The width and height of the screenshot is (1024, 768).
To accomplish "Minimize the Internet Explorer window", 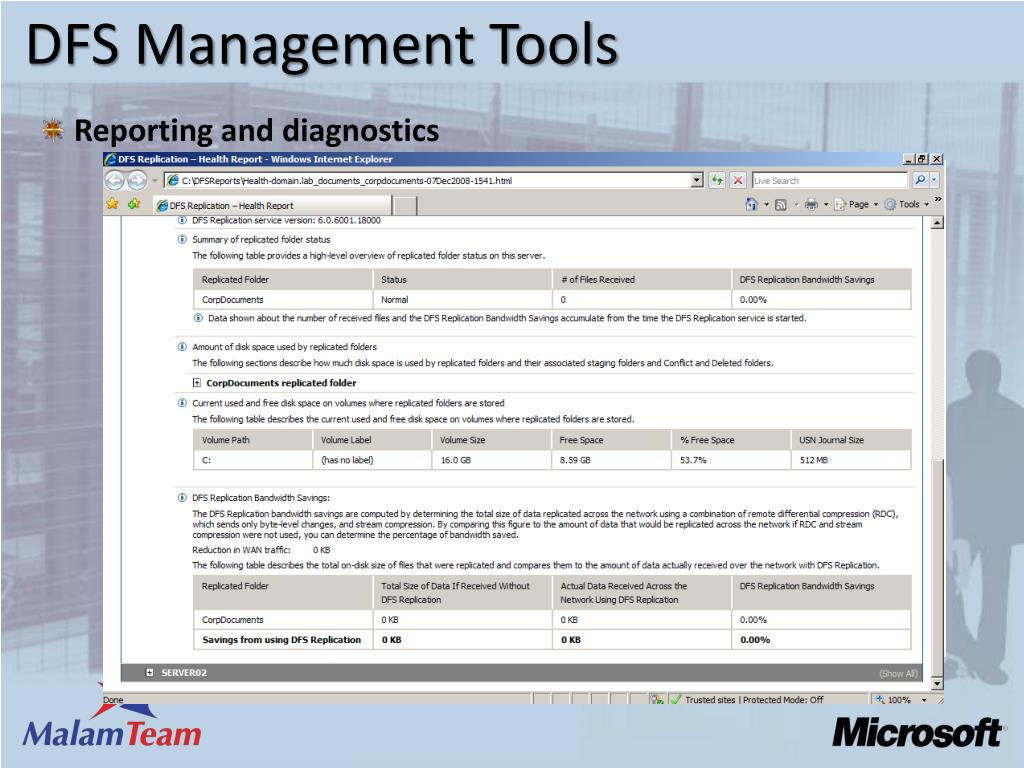I will (x=909, y=159).
